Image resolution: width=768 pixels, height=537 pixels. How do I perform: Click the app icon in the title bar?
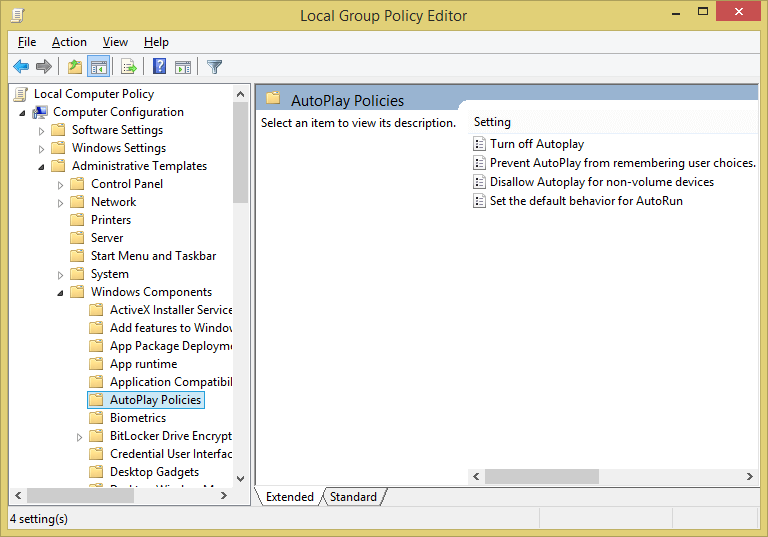[18, 15]
